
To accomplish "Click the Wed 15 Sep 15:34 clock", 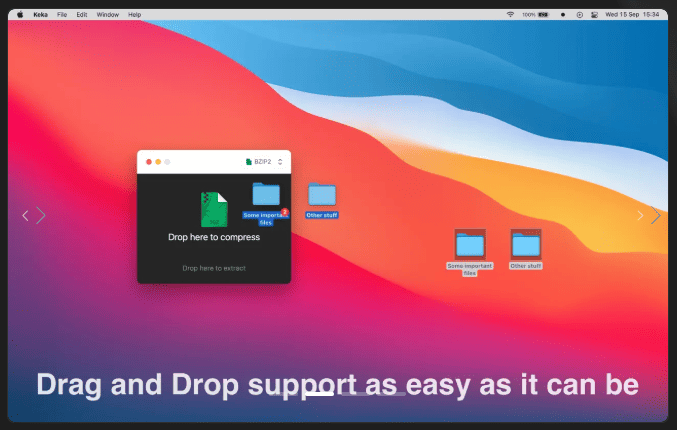I will [x=632, y=15].
